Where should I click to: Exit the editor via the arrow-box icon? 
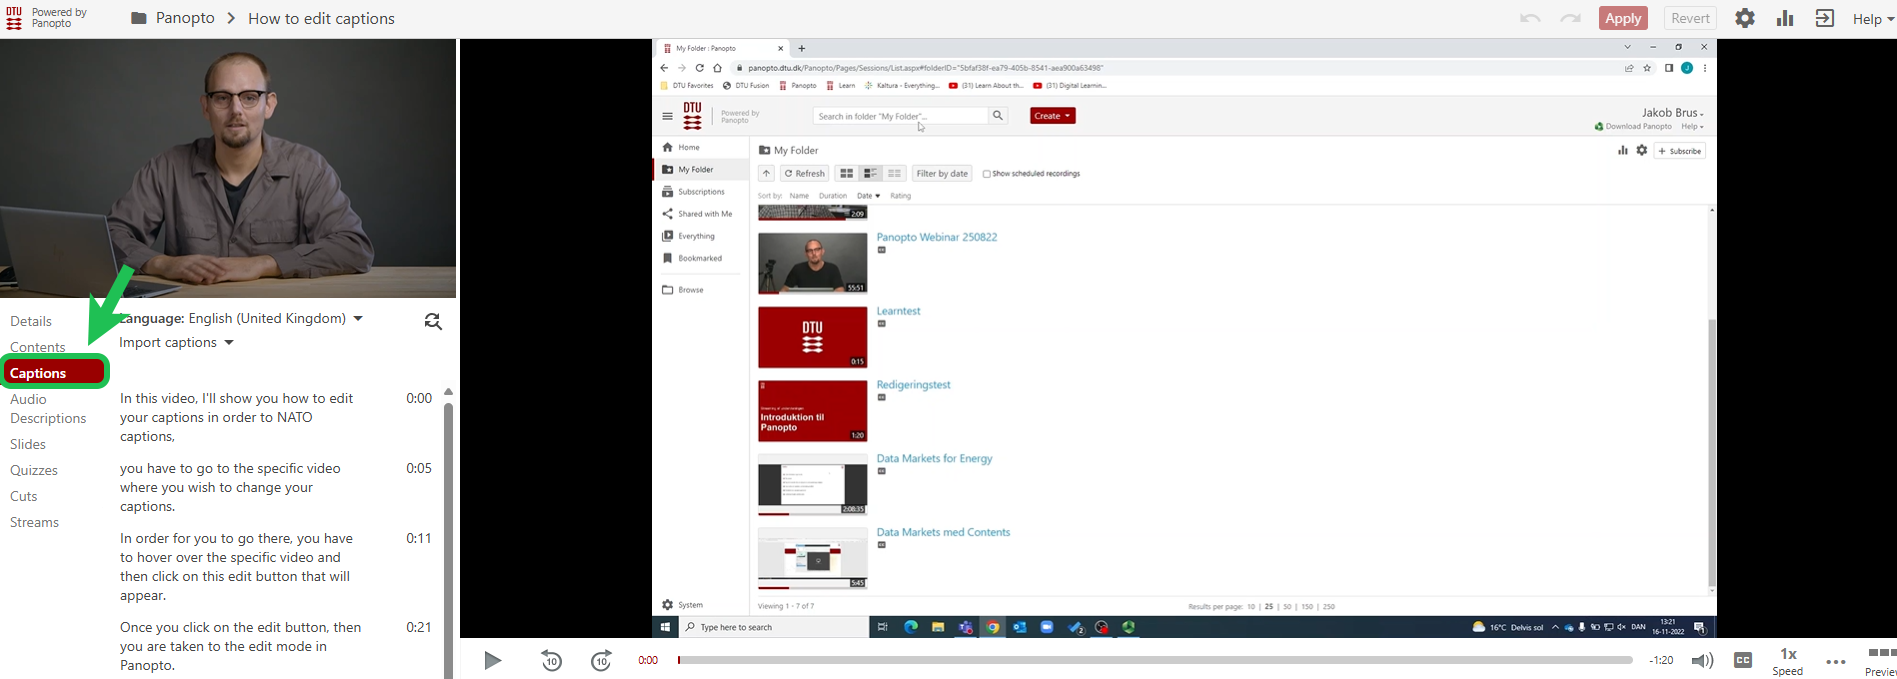tap(1825, 18)
